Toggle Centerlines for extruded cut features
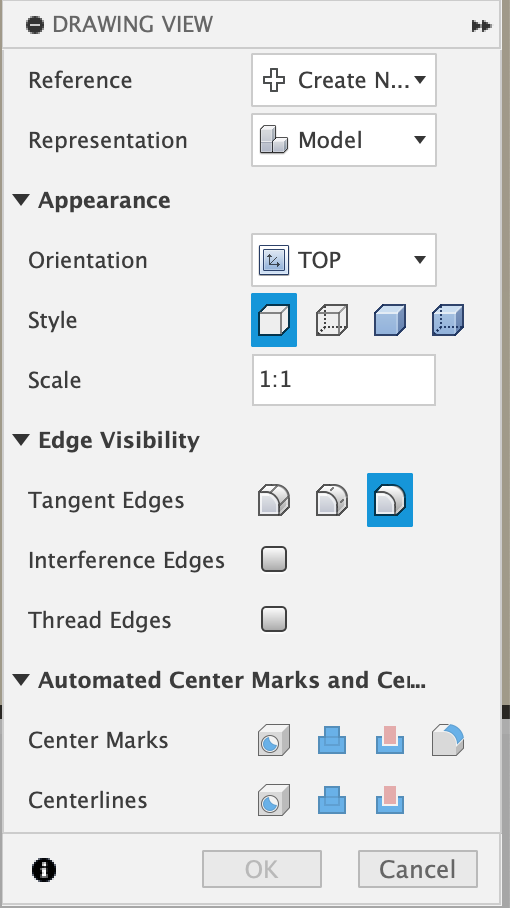This screenshot has width=510, height=908. click(x=390, y=800)
